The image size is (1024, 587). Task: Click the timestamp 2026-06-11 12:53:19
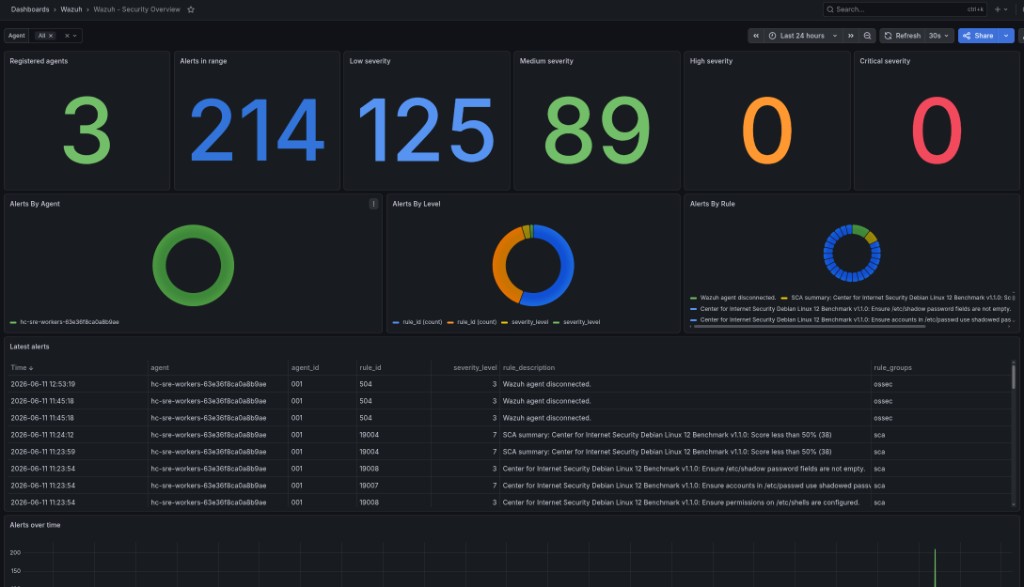pos(42,384)
